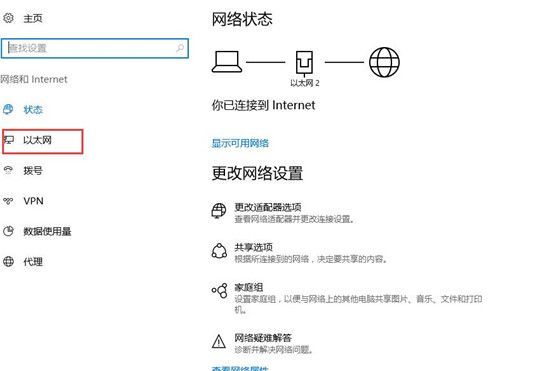Open 更改适配器选项
Viewport: 550px width, 371px height.
(x=268, y=207)
